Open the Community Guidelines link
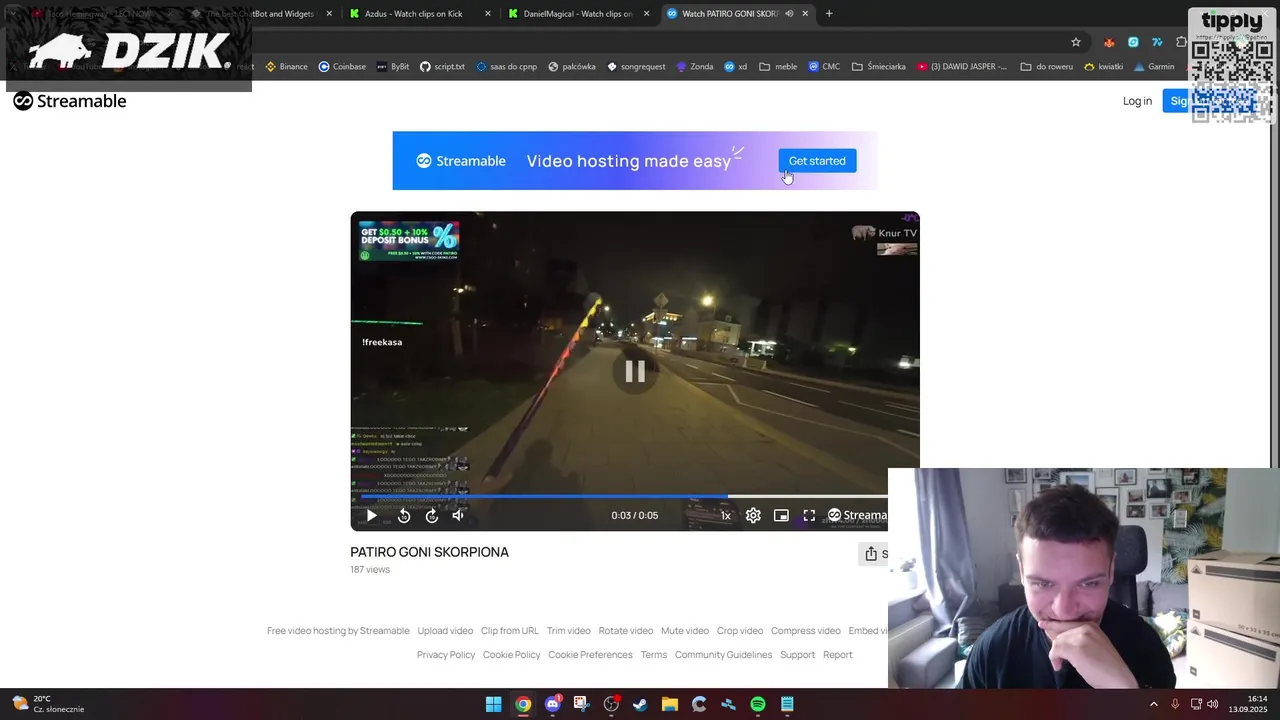This screenshot has width=1280, height=720. 723,655
